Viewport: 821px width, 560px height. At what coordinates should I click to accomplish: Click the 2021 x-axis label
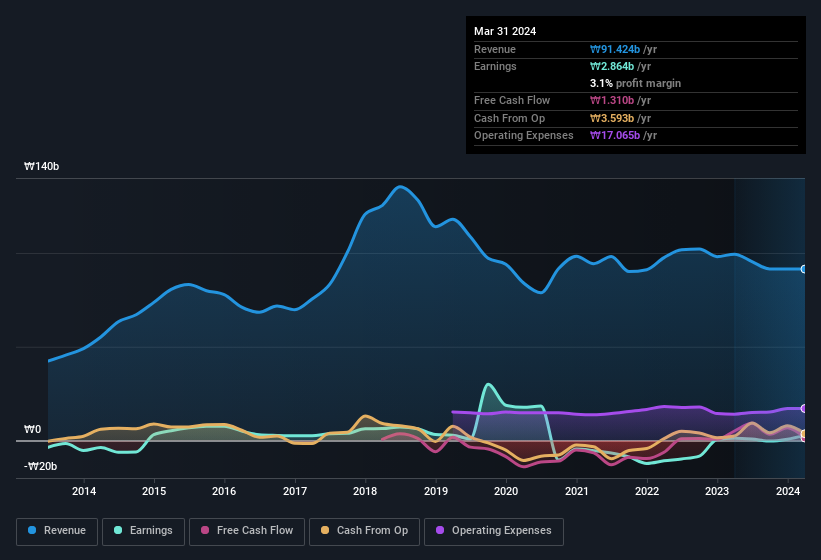tap(576, 491)
